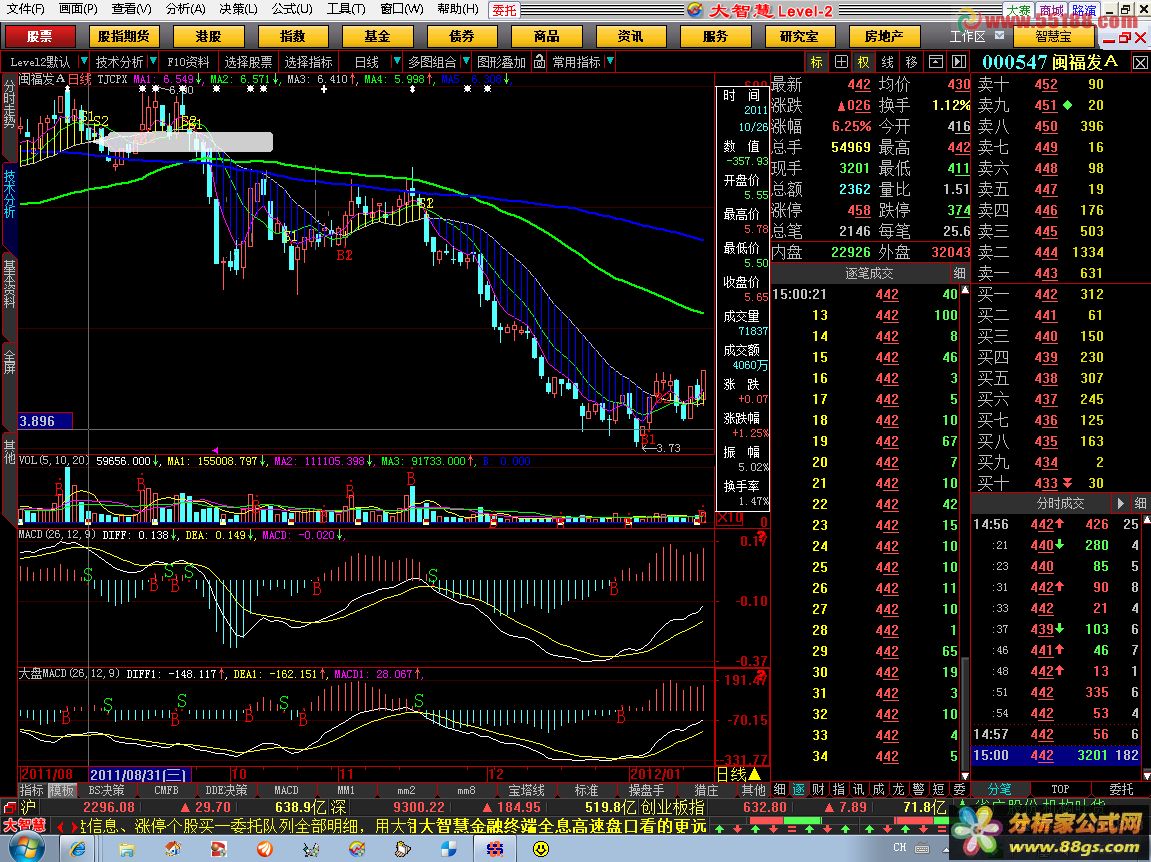Open the 分析(A) menu
This screenshot has width=1151, height=862.
tap(186, 10)
